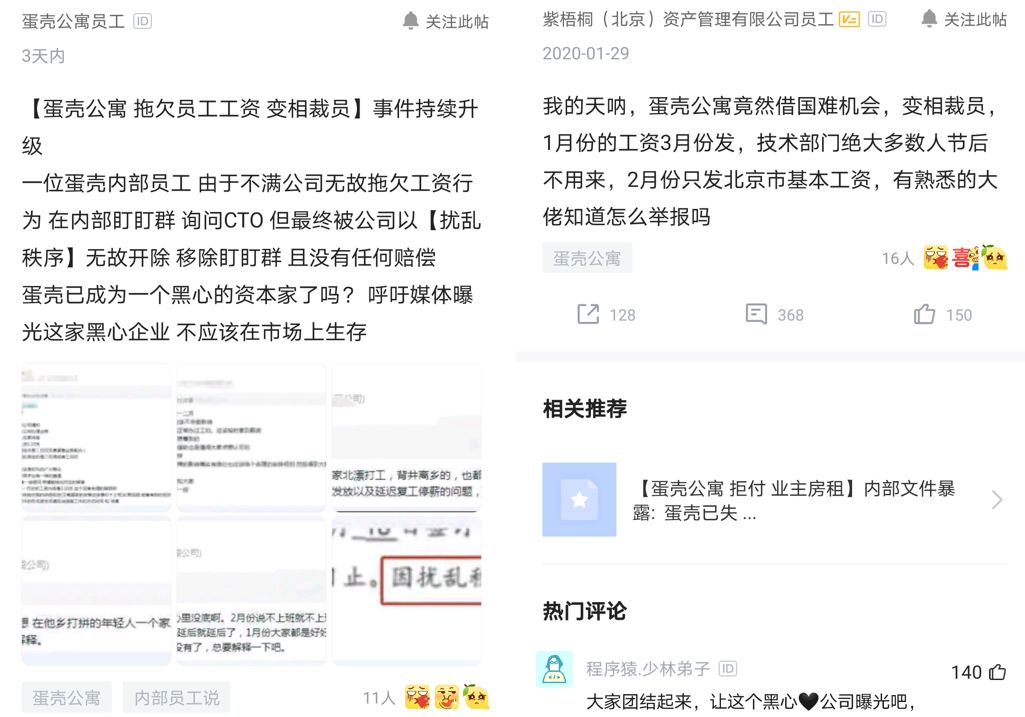Select the 蛋壳公寓 tag under left post
Screen dimensions: 1025x717
[66, 698]
